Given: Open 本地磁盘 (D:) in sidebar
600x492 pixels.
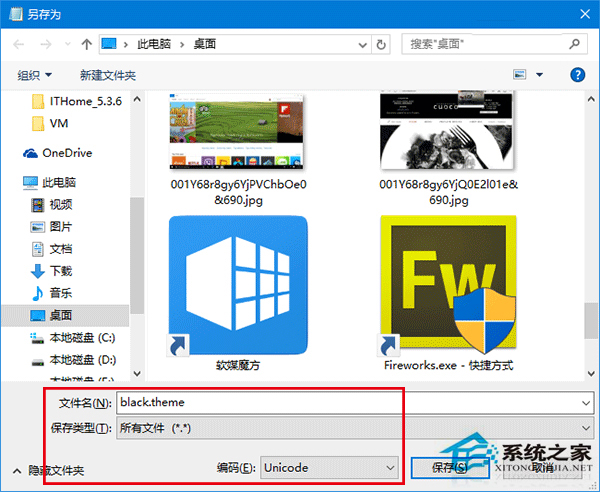Looking at the screenshot, I should click(x=73, y=360).
